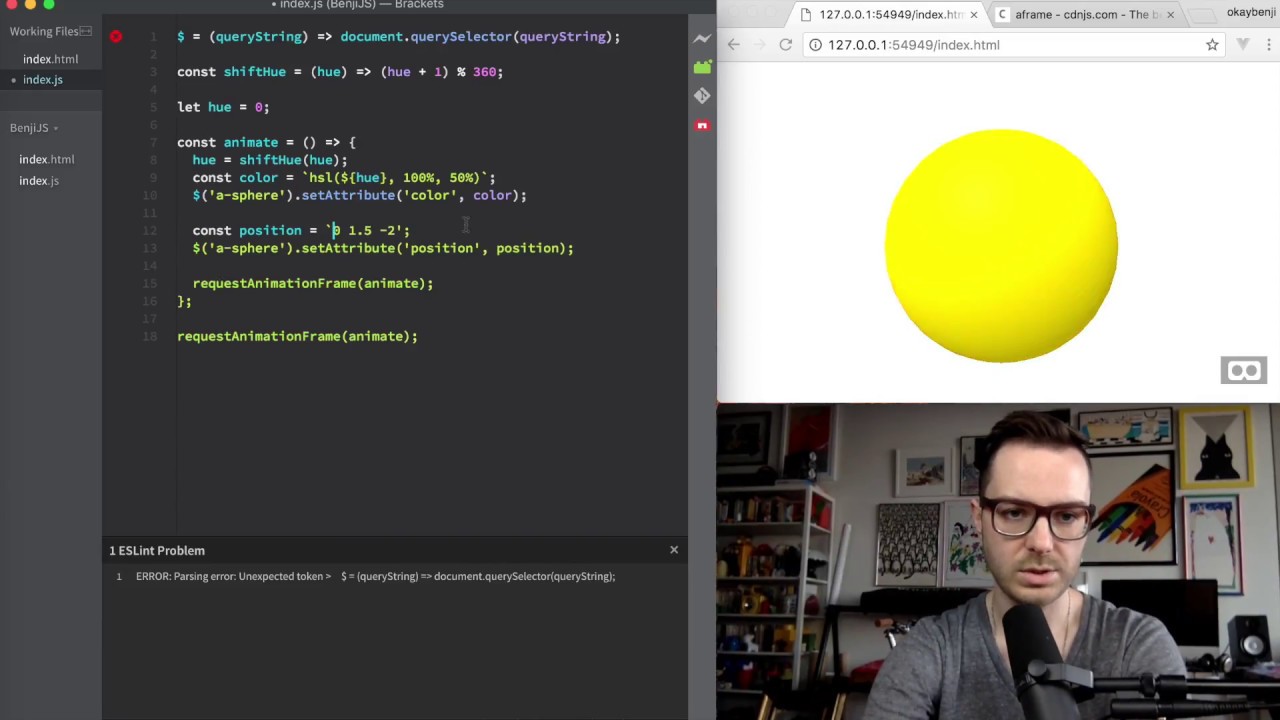
Task: Click the '360' value on line 3
Action: point(484,72)
